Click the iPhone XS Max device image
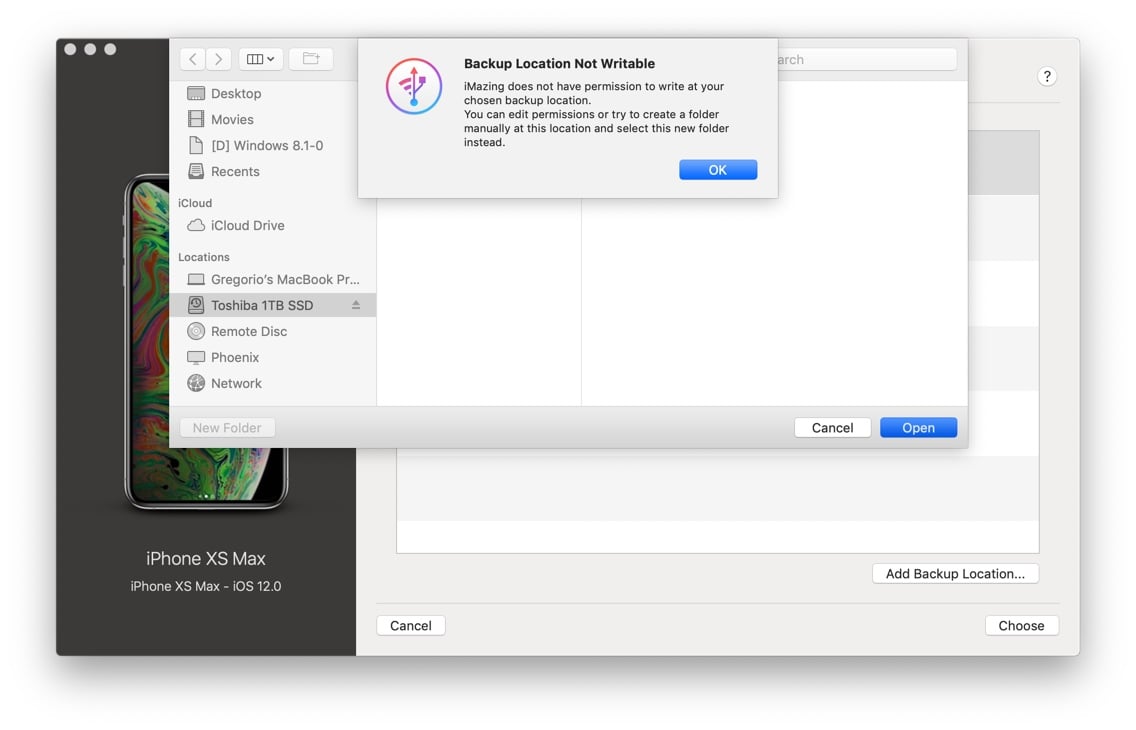The image size is (1136, 730). (206, 342)
